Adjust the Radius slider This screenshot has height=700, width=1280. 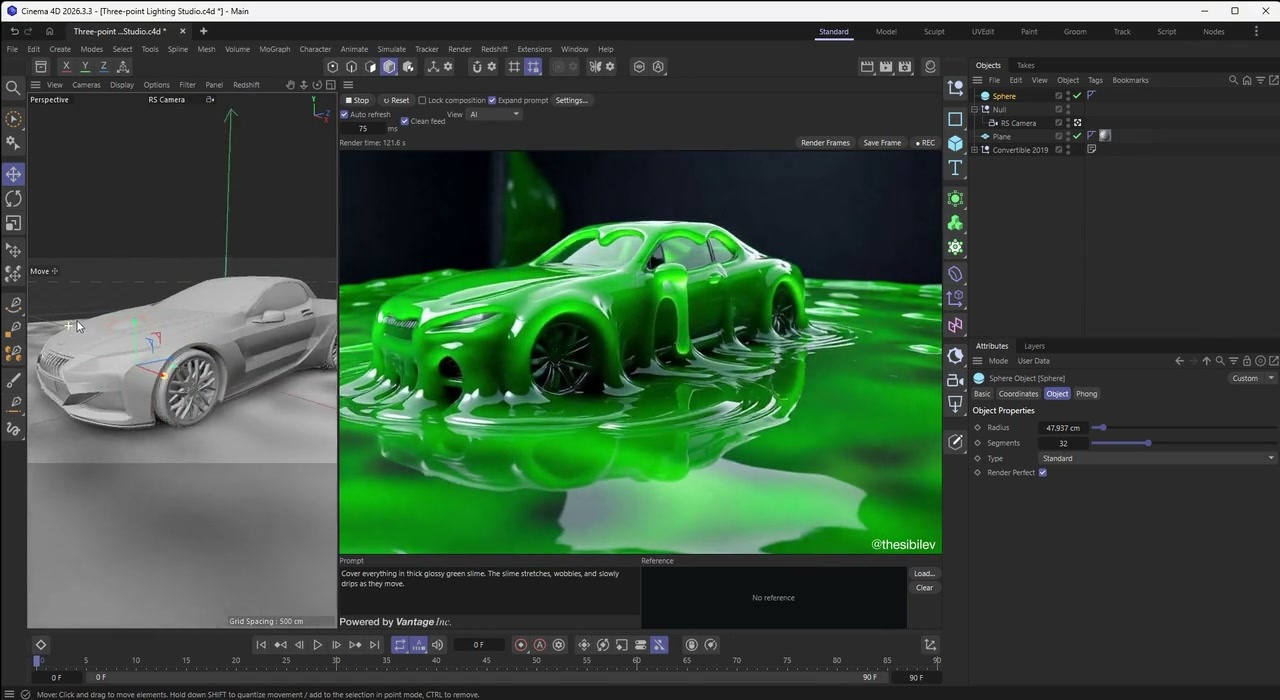(x=1182, y=428)
